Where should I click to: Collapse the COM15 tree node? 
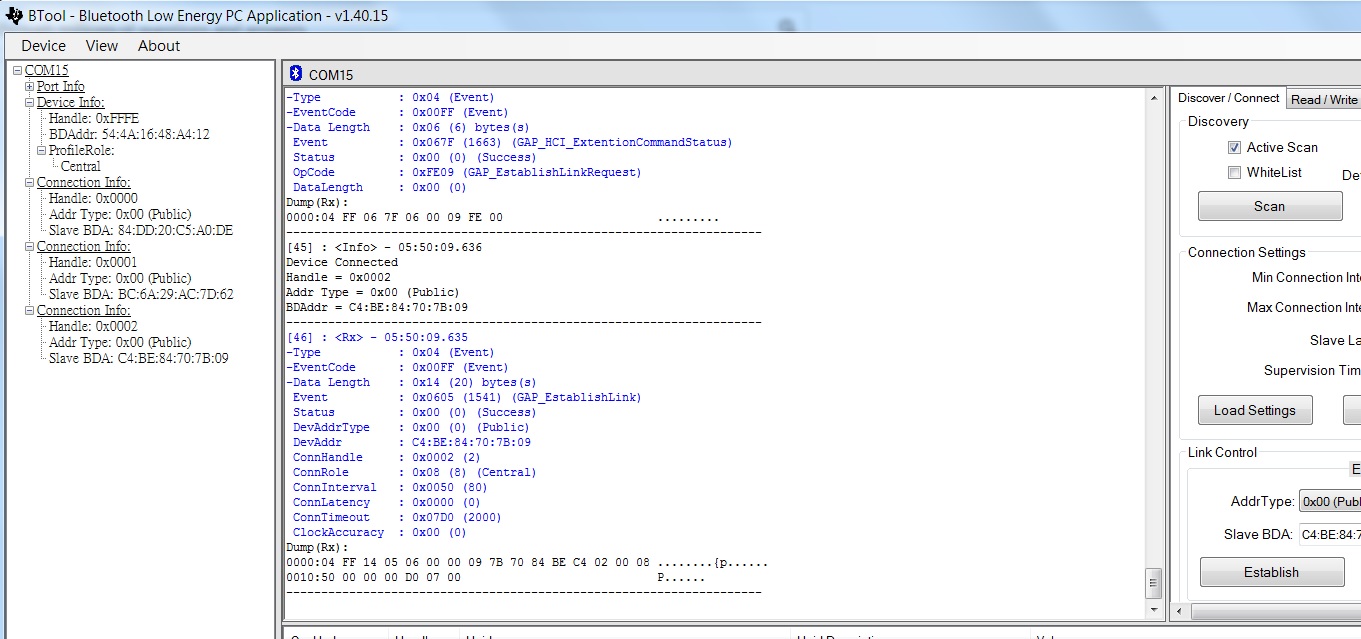click(17, 71)
